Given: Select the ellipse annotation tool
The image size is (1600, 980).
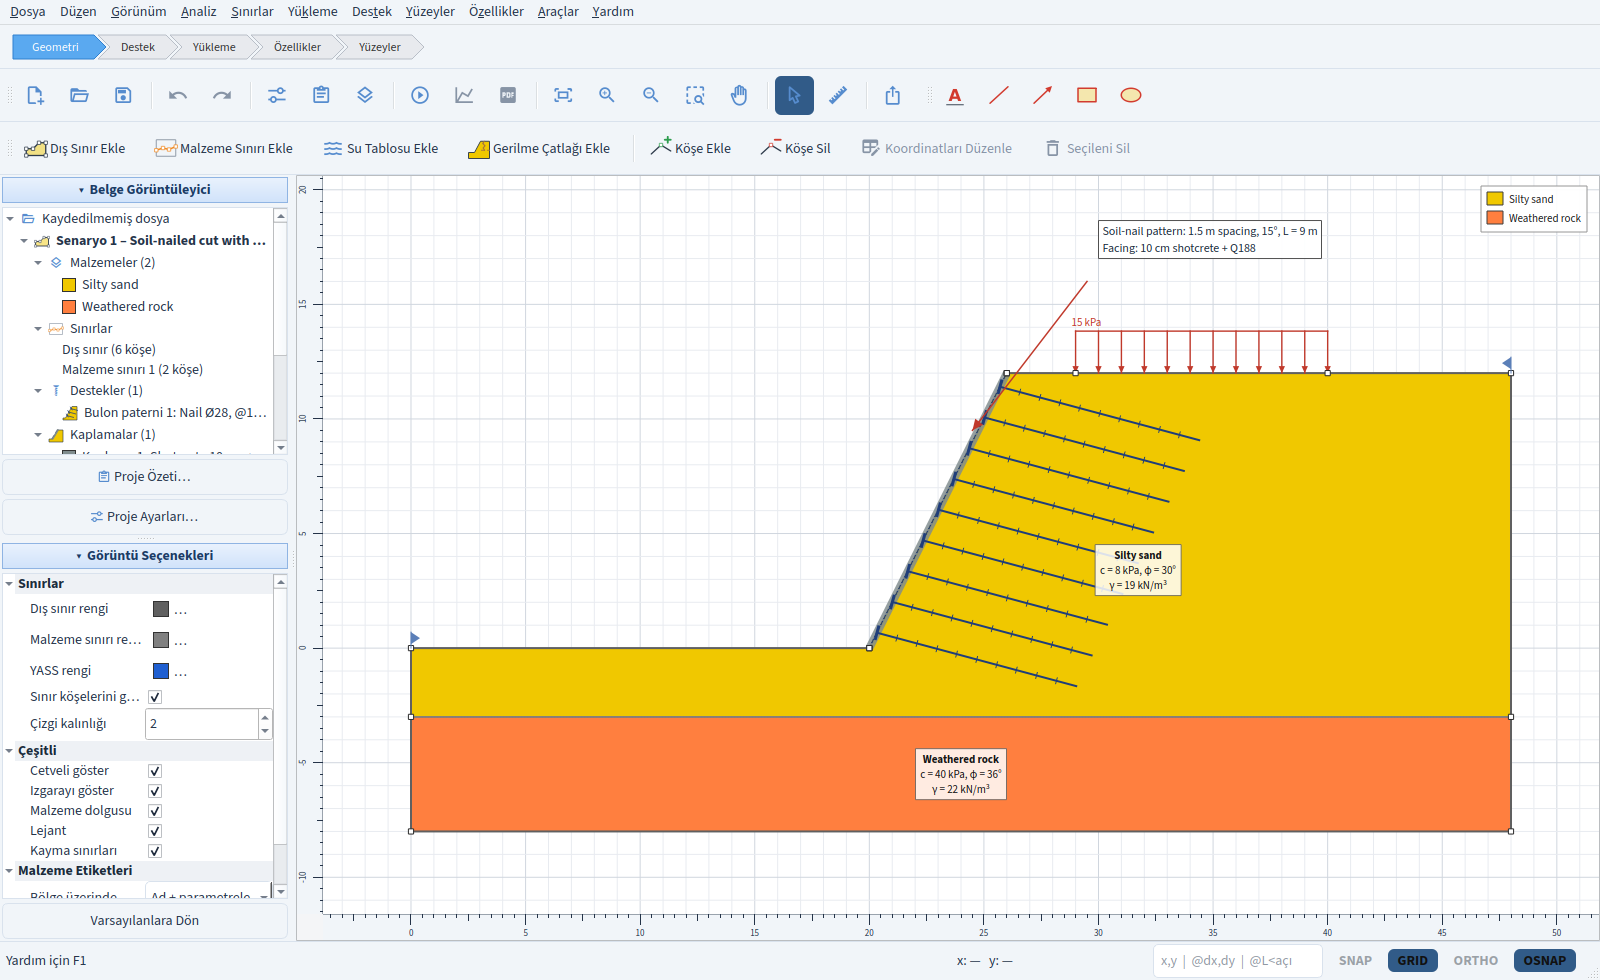Looking at the screenshot, I should coord(1131,95).
